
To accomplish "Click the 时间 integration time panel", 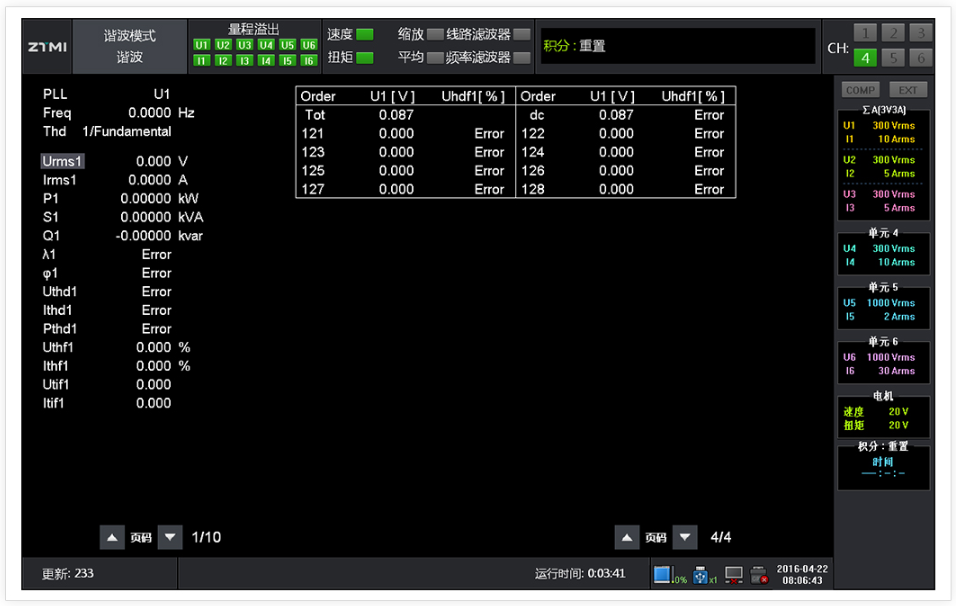I will pos(884,467).
